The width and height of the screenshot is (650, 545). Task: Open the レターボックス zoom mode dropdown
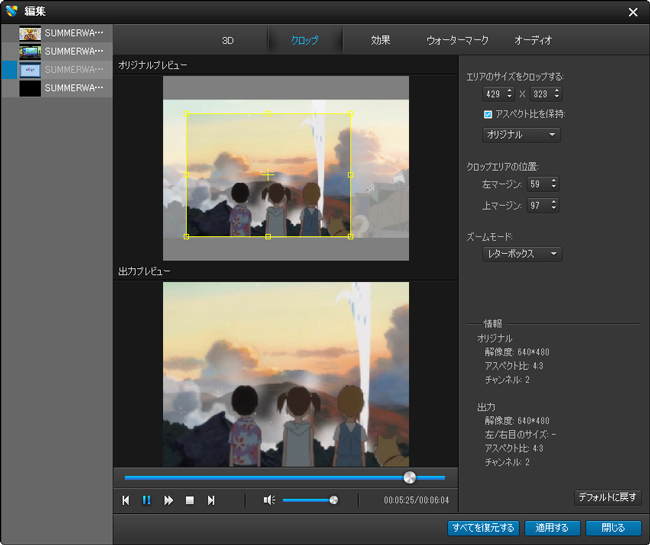click(522, 254)
